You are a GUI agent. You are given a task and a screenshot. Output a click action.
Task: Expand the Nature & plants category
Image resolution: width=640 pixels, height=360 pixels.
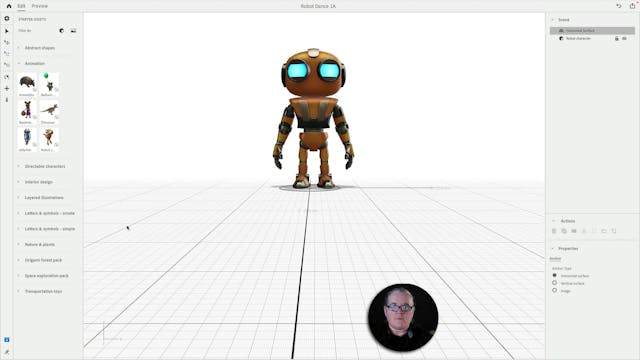[x=40, y=244]
